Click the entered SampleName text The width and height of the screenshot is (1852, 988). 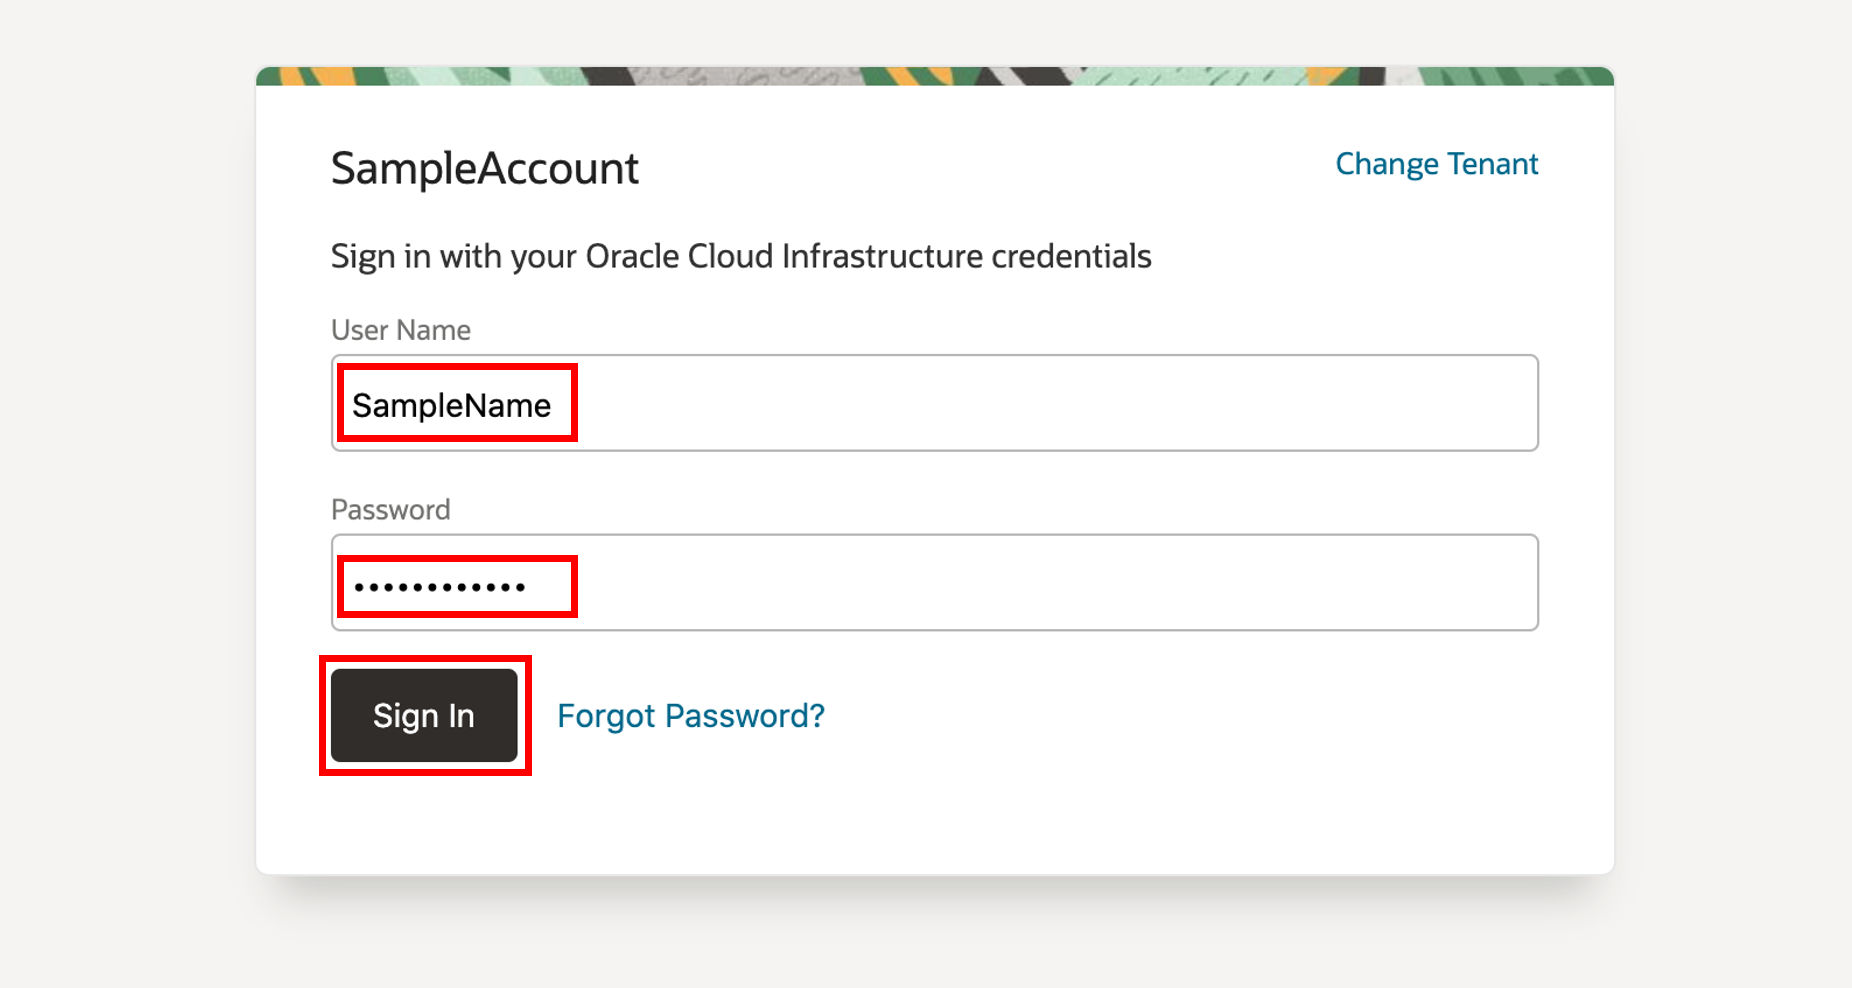(x=451, y=405)
